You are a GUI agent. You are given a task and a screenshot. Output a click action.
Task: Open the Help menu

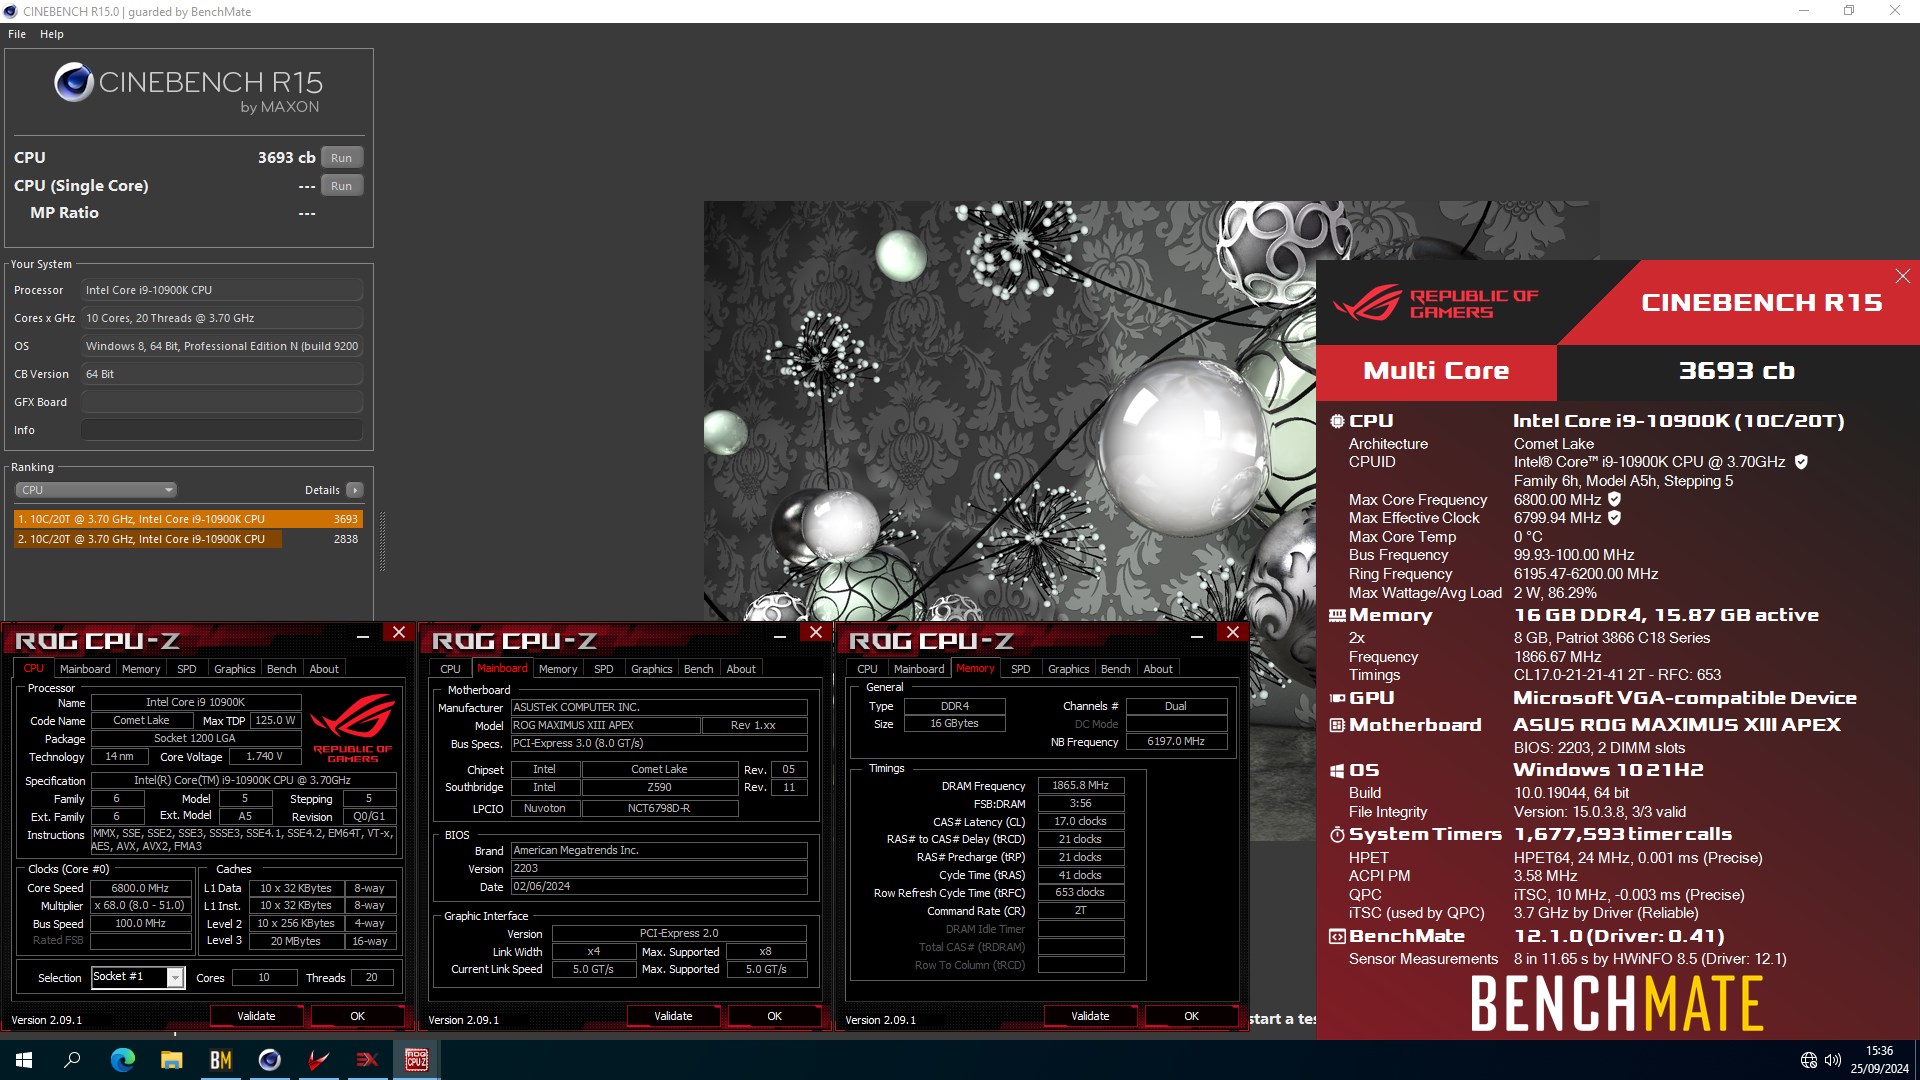click(52, 34)
